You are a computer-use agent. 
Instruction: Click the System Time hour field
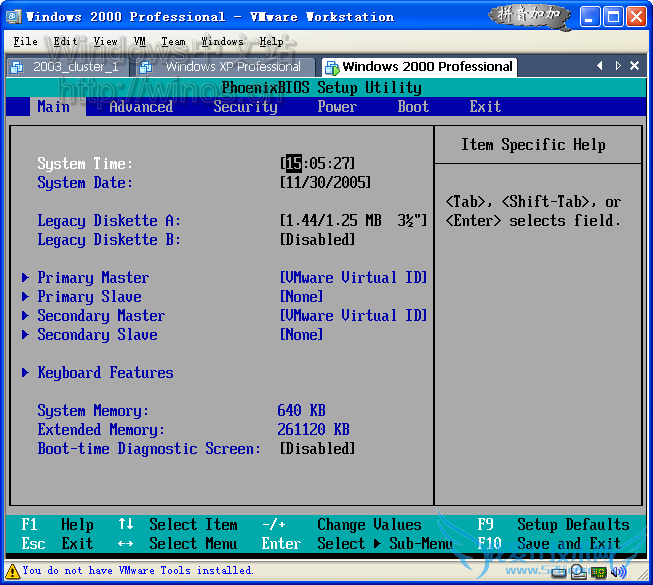(293, 164)
